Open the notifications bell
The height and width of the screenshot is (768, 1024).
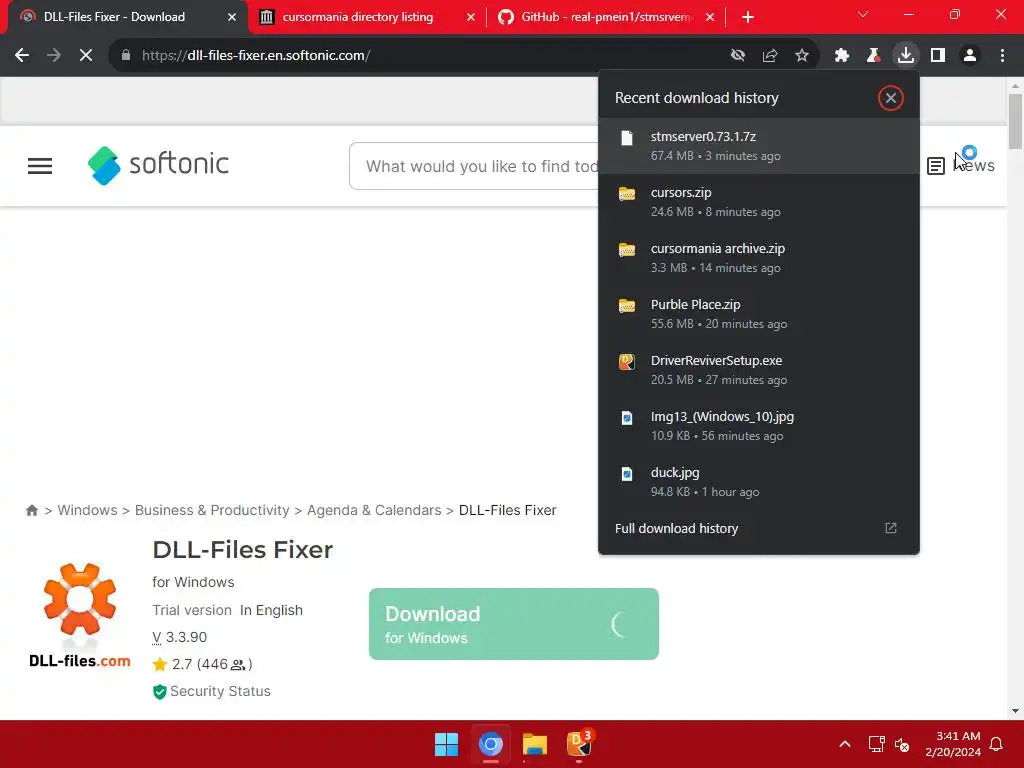997,744
